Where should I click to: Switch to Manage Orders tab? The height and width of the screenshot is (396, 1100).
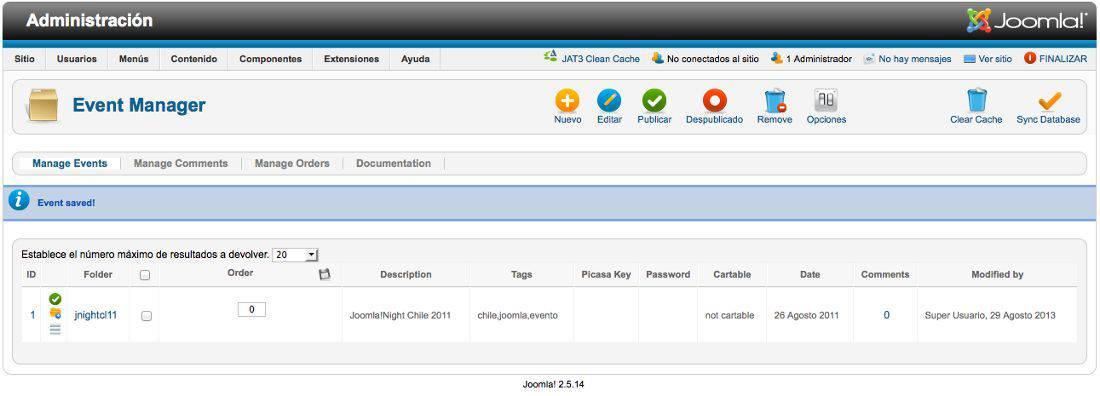[292, 164]
